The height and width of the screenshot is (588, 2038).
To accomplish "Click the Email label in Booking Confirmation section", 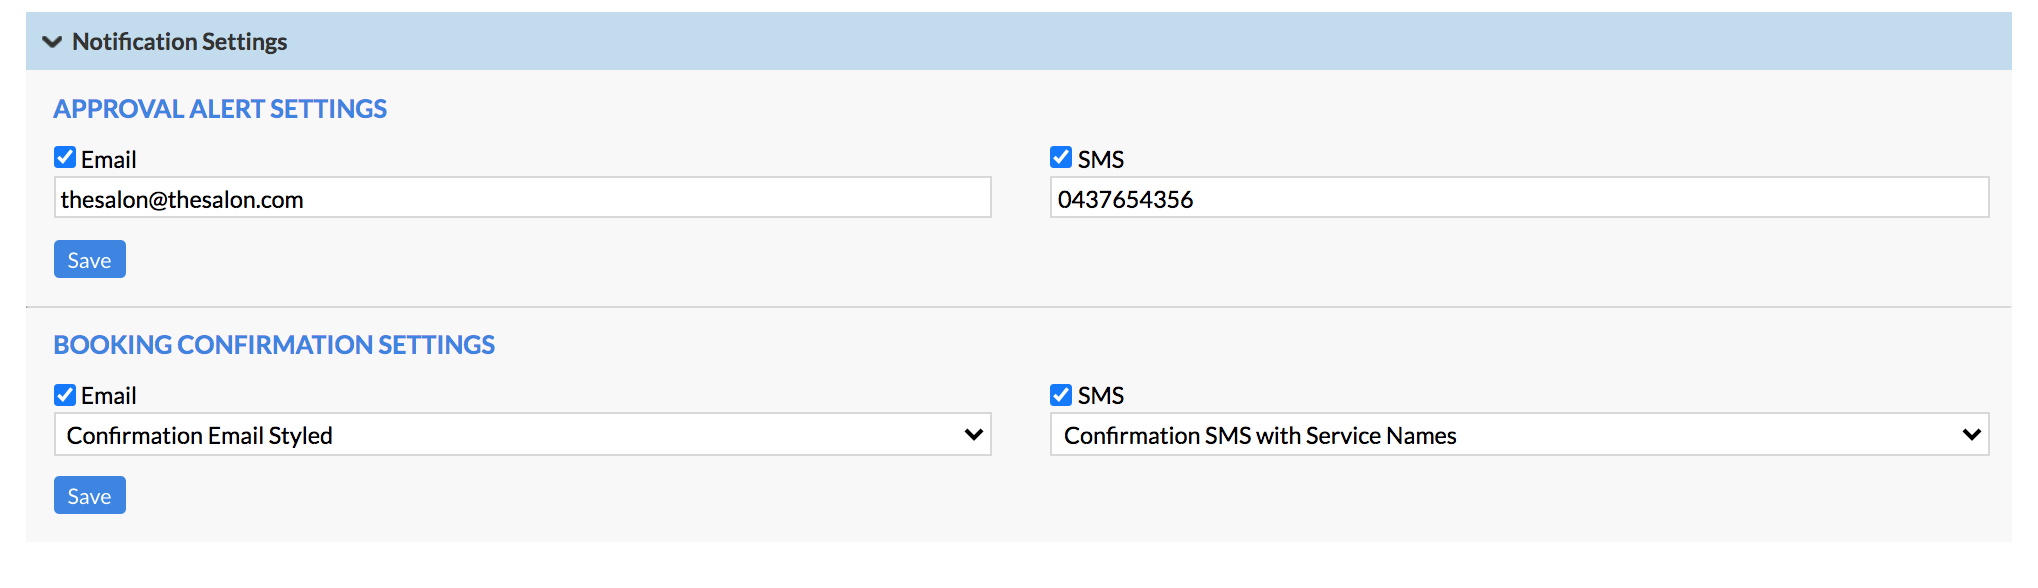I will tap(108, 396).
